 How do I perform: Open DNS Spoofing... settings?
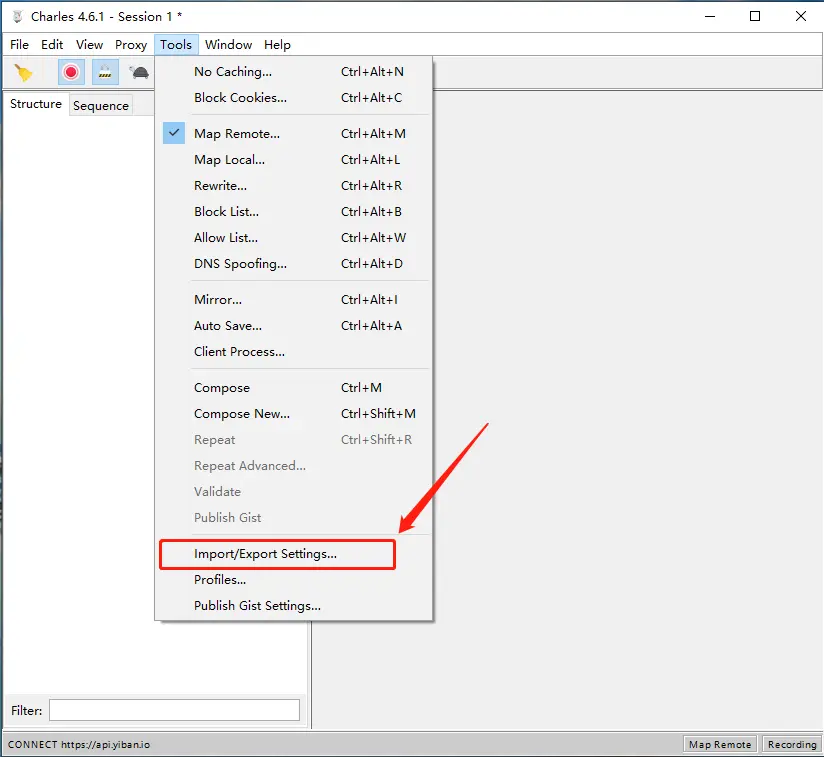pyautogui.click(x=294, y=264)
